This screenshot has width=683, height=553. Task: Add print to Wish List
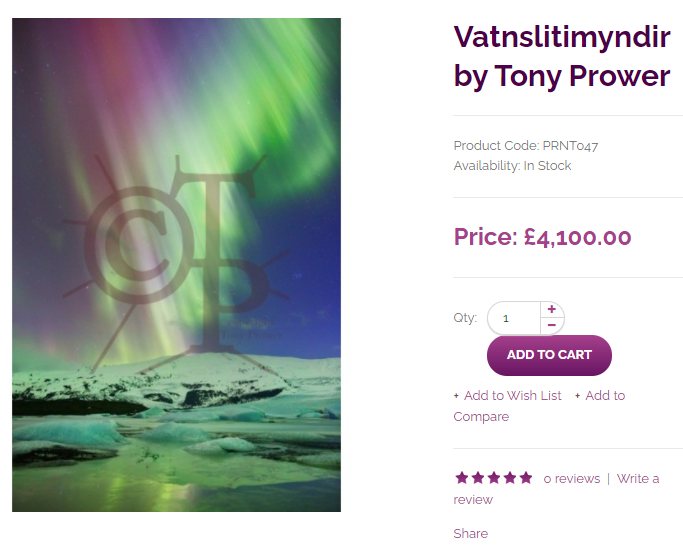click(x=512, y=395)
